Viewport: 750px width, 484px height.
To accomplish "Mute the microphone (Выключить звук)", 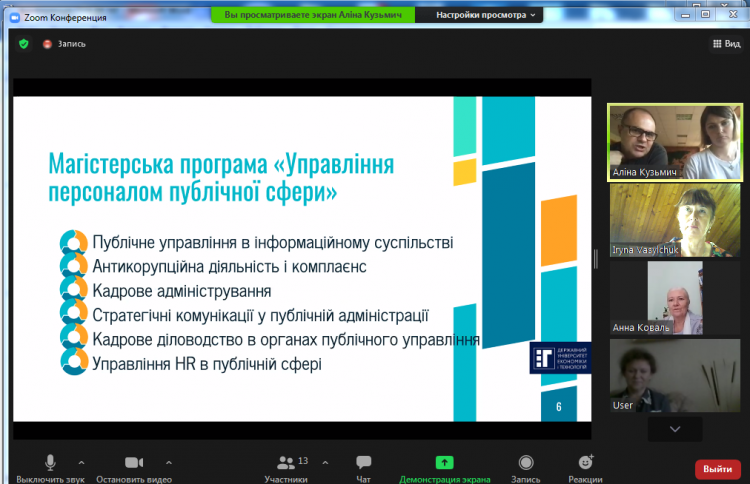I will pyautogui.click(x=50, y=463).
